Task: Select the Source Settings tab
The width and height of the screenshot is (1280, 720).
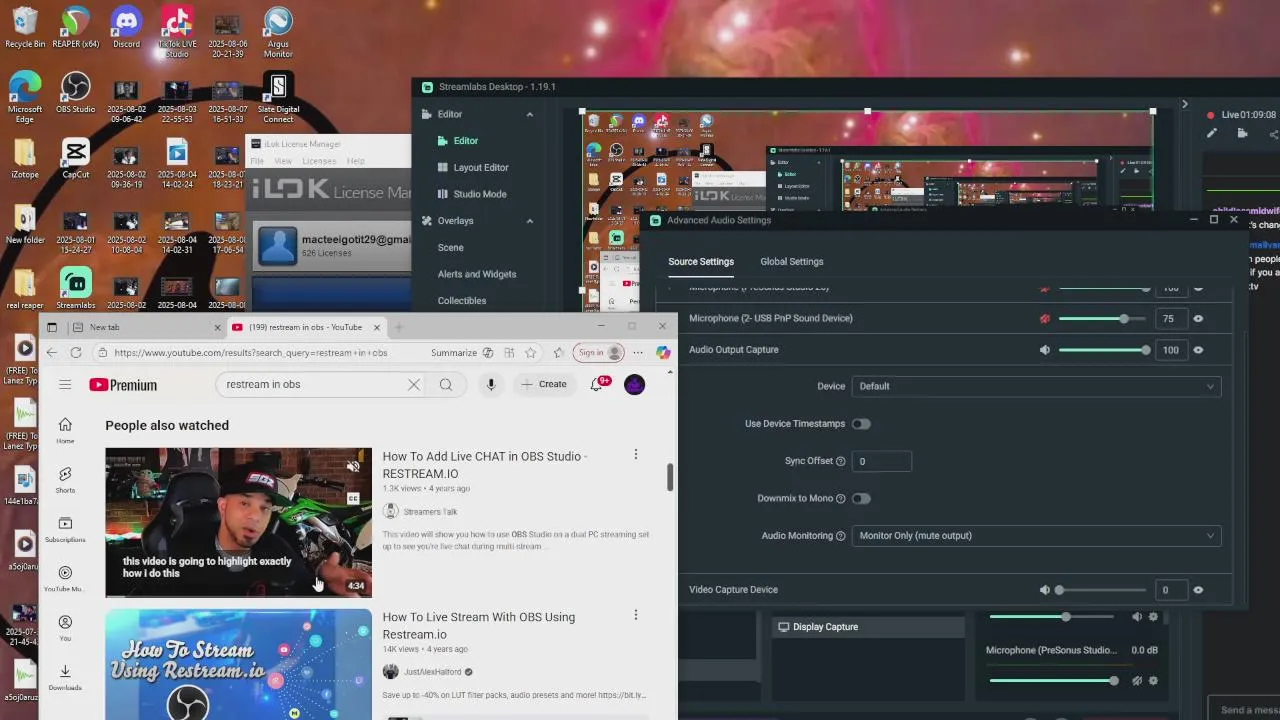Action: (x=701, y=261)
